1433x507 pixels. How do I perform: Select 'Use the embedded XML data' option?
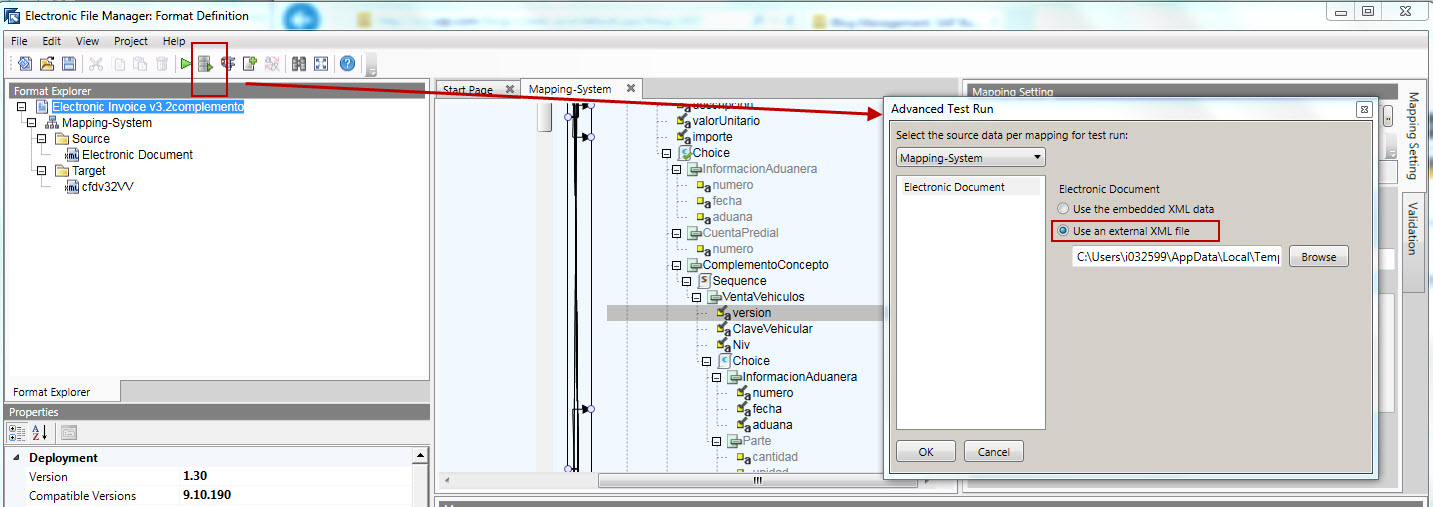coord(1064,209)
